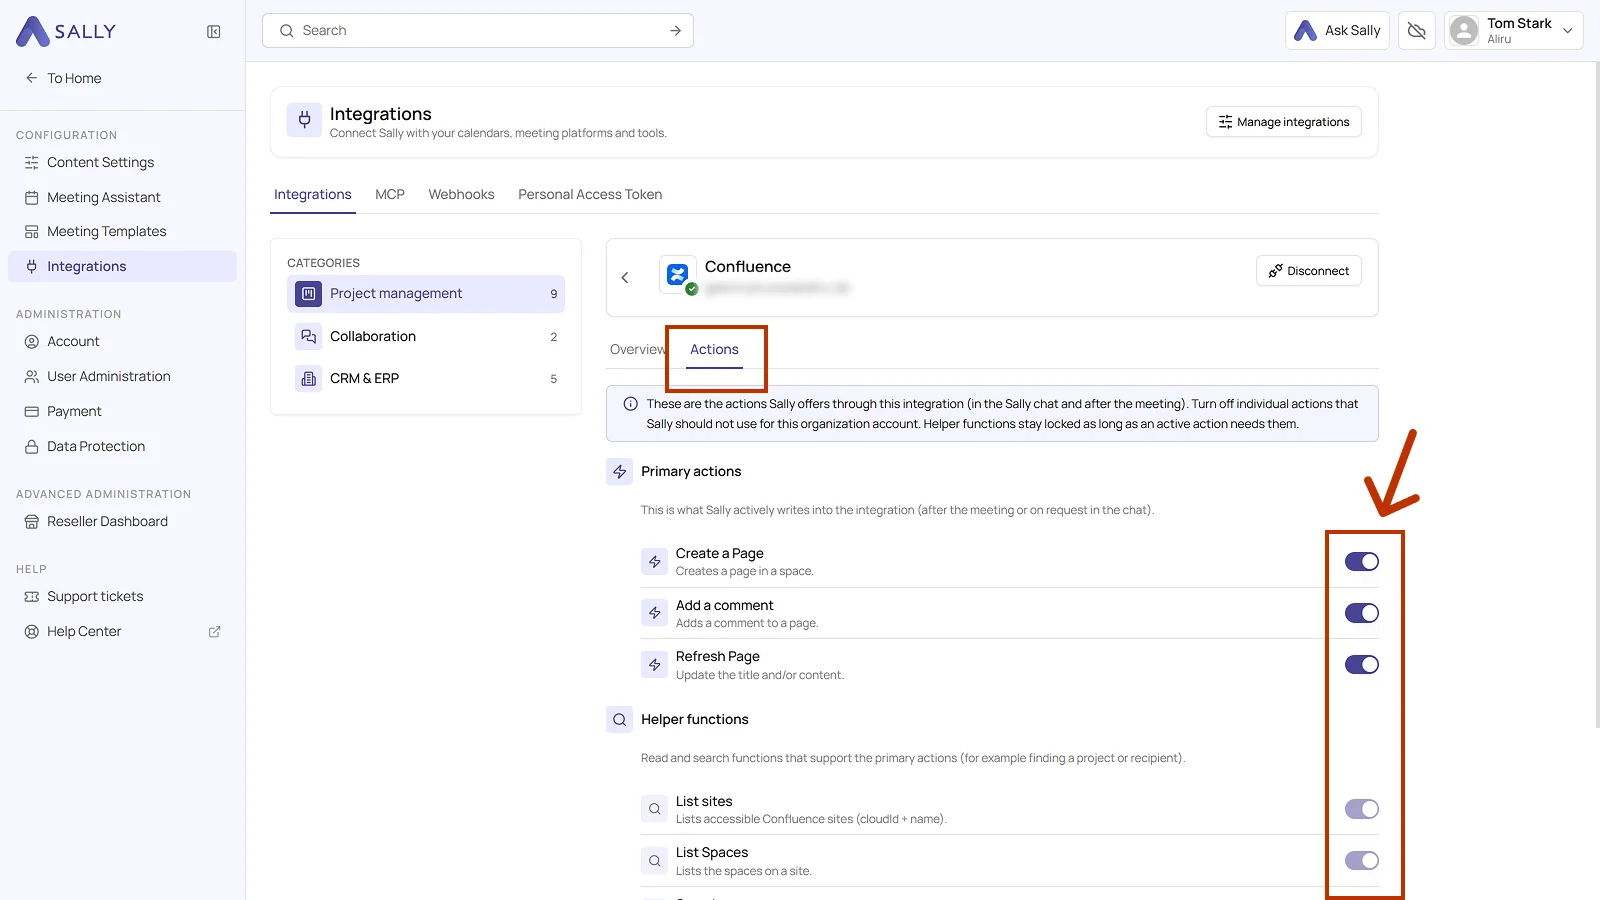1600x900 pixels.
Task: Toggle the List Spaces helper function
Action: click(x=1362, y=861)
